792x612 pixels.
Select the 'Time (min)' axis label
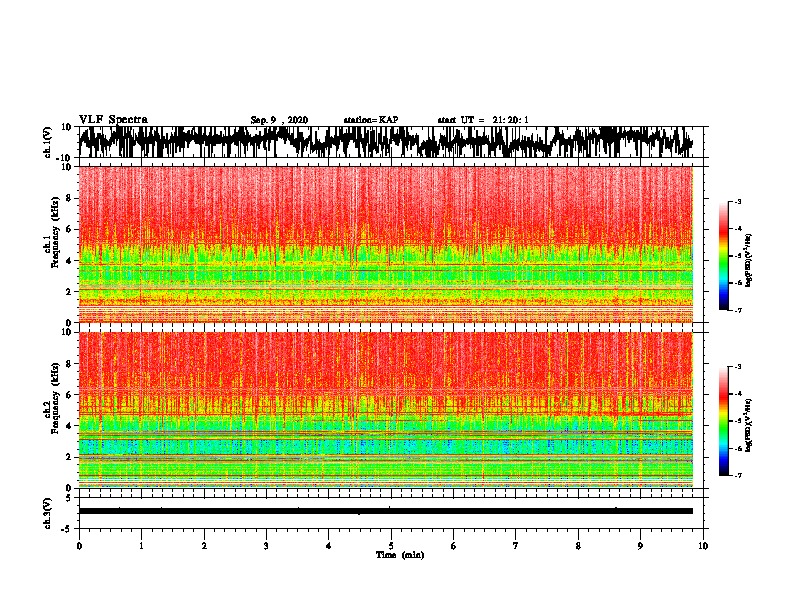(x=400, y=555)
